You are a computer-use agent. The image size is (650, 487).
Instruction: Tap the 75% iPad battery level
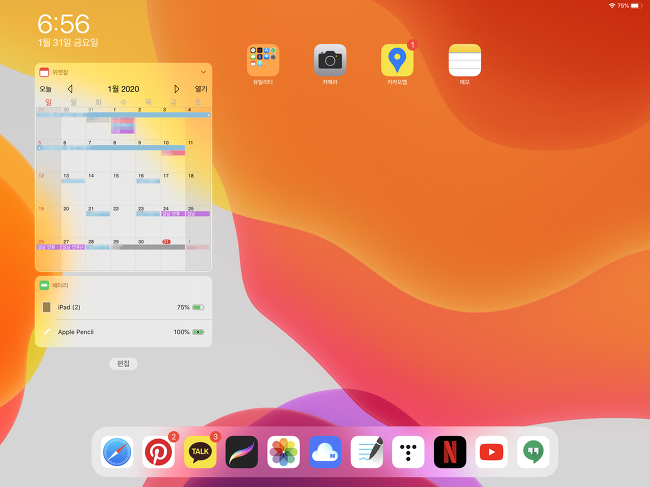point(183,307)
